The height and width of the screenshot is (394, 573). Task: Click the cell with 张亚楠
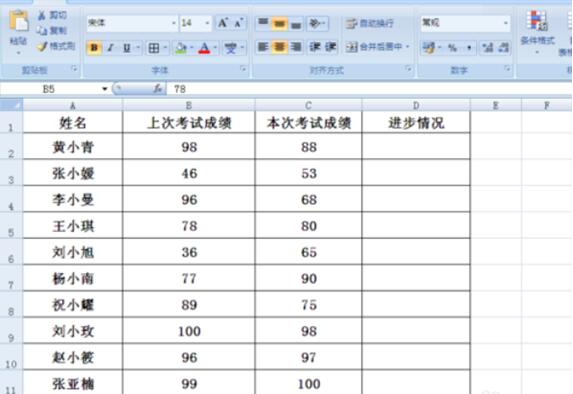coord(73,383)
